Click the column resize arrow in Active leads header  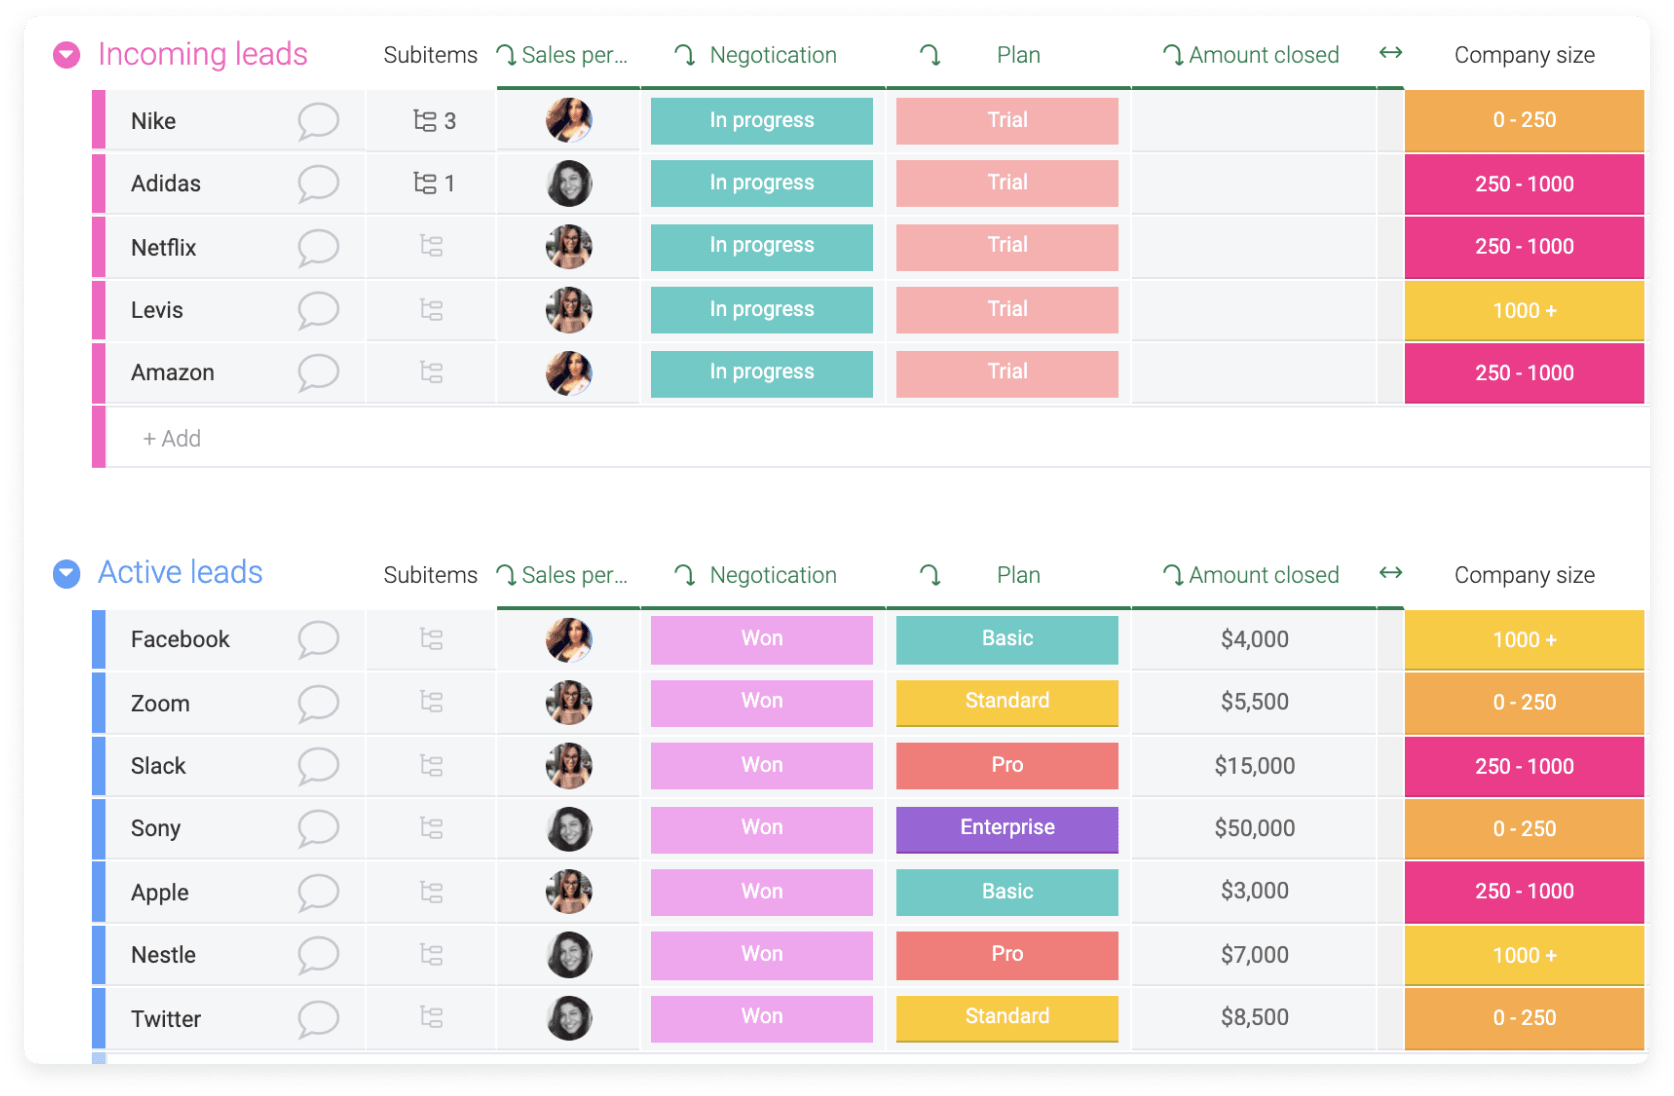pyautogui.click(x=1390, y=572)
